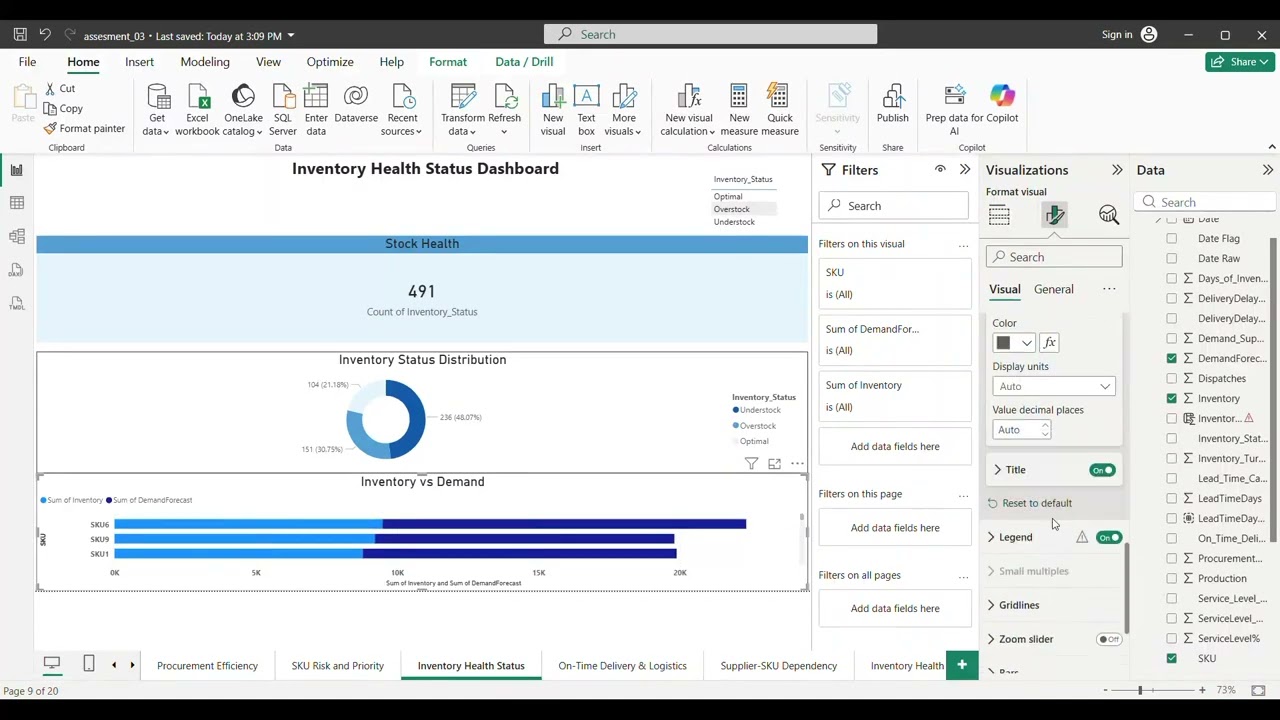1280x720 pixels.
Task: Click Reset to default
Action: point(1030,504)
